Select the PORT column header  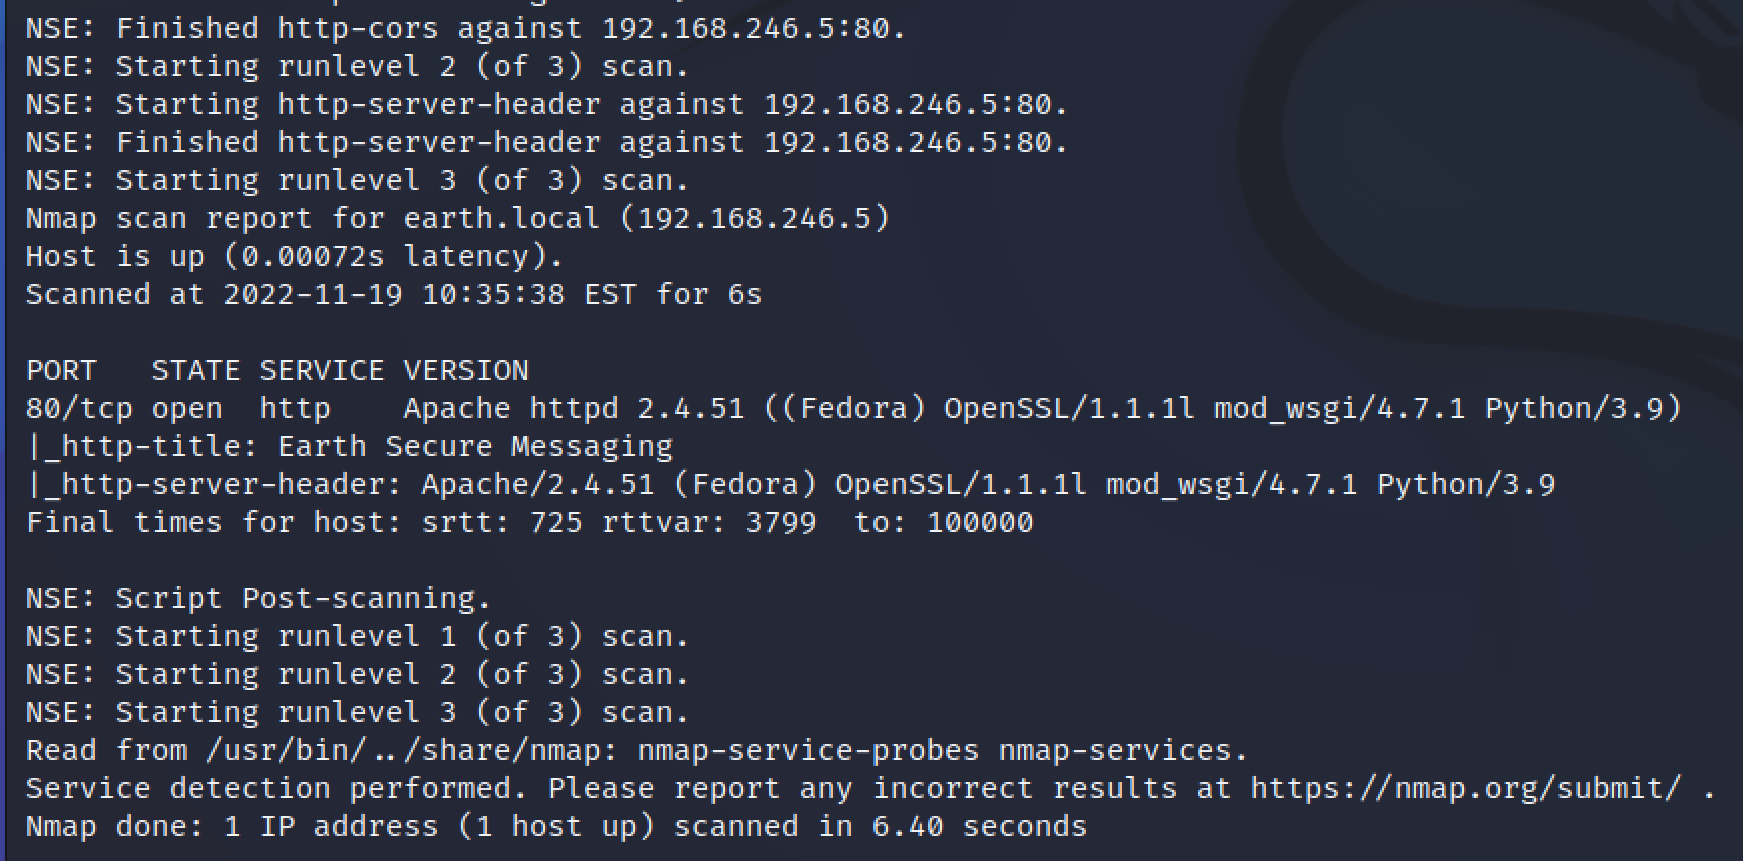point(61,370)
